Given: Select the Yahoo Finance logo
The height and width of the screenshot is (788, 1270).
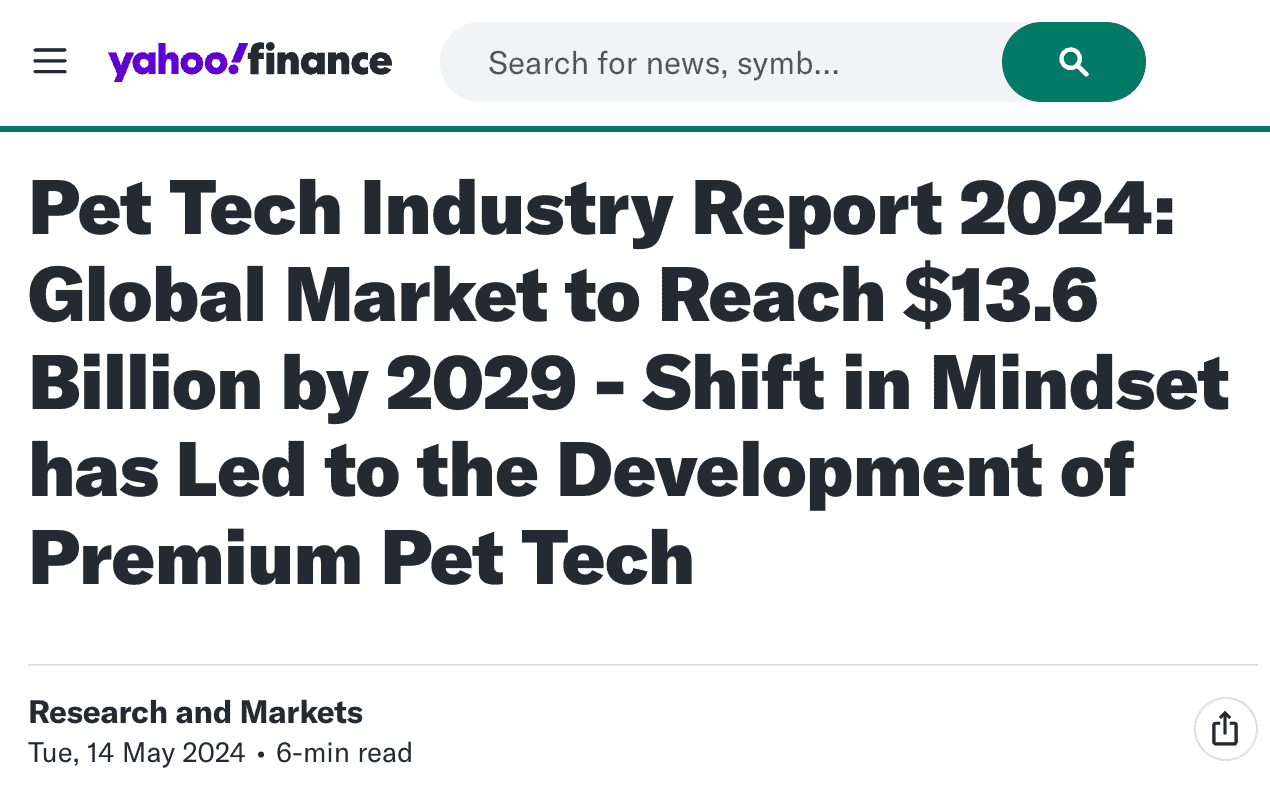Looking at the screenshot, I should pos(251,61).
